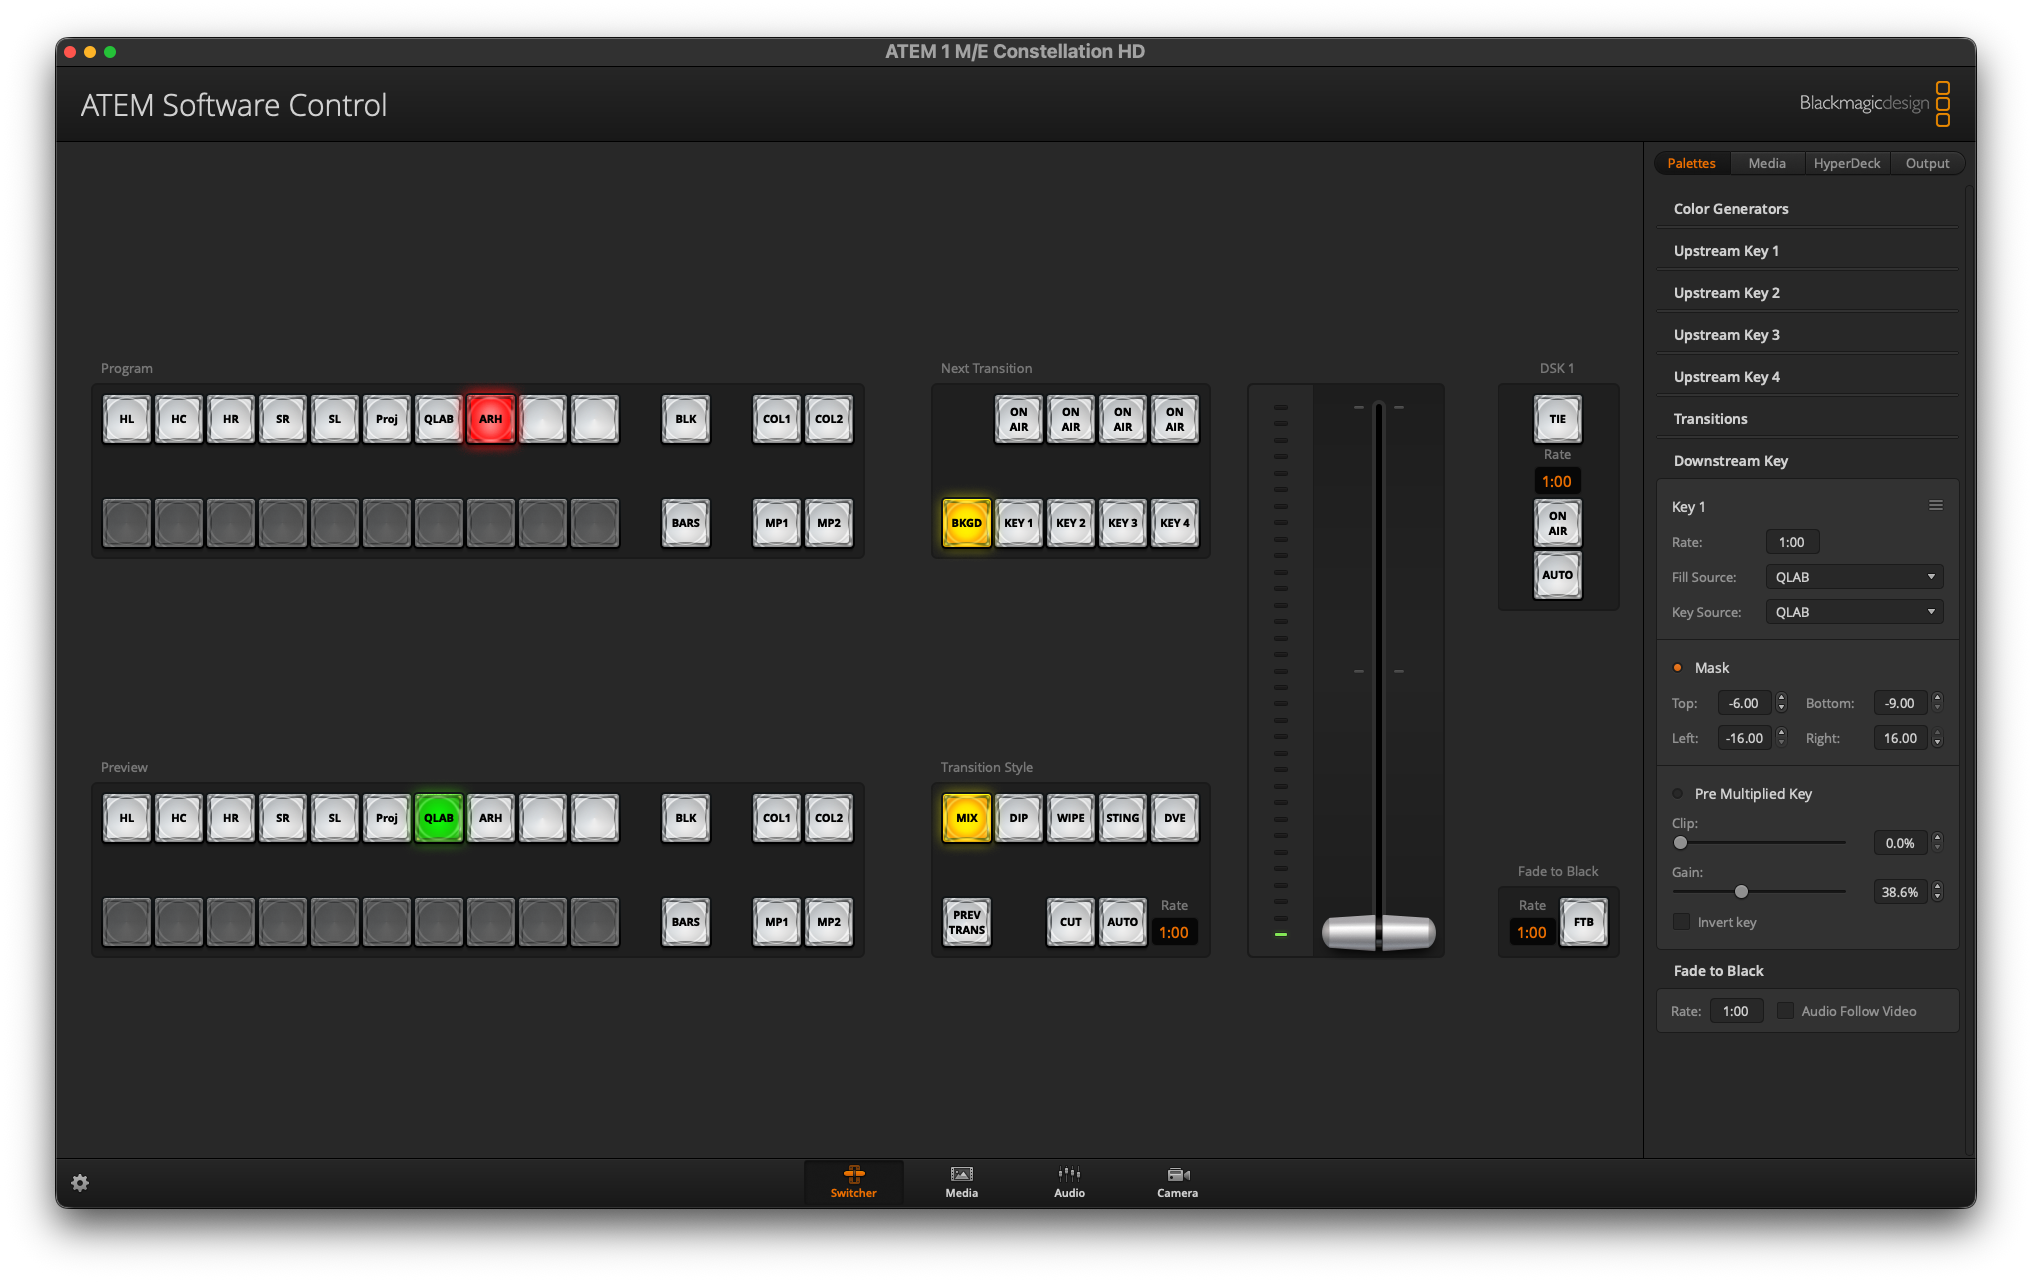This screenshot has width=2032, height=1282.
Task: Click the DSK 1 AUTO button
Action: click(1558, 575)
